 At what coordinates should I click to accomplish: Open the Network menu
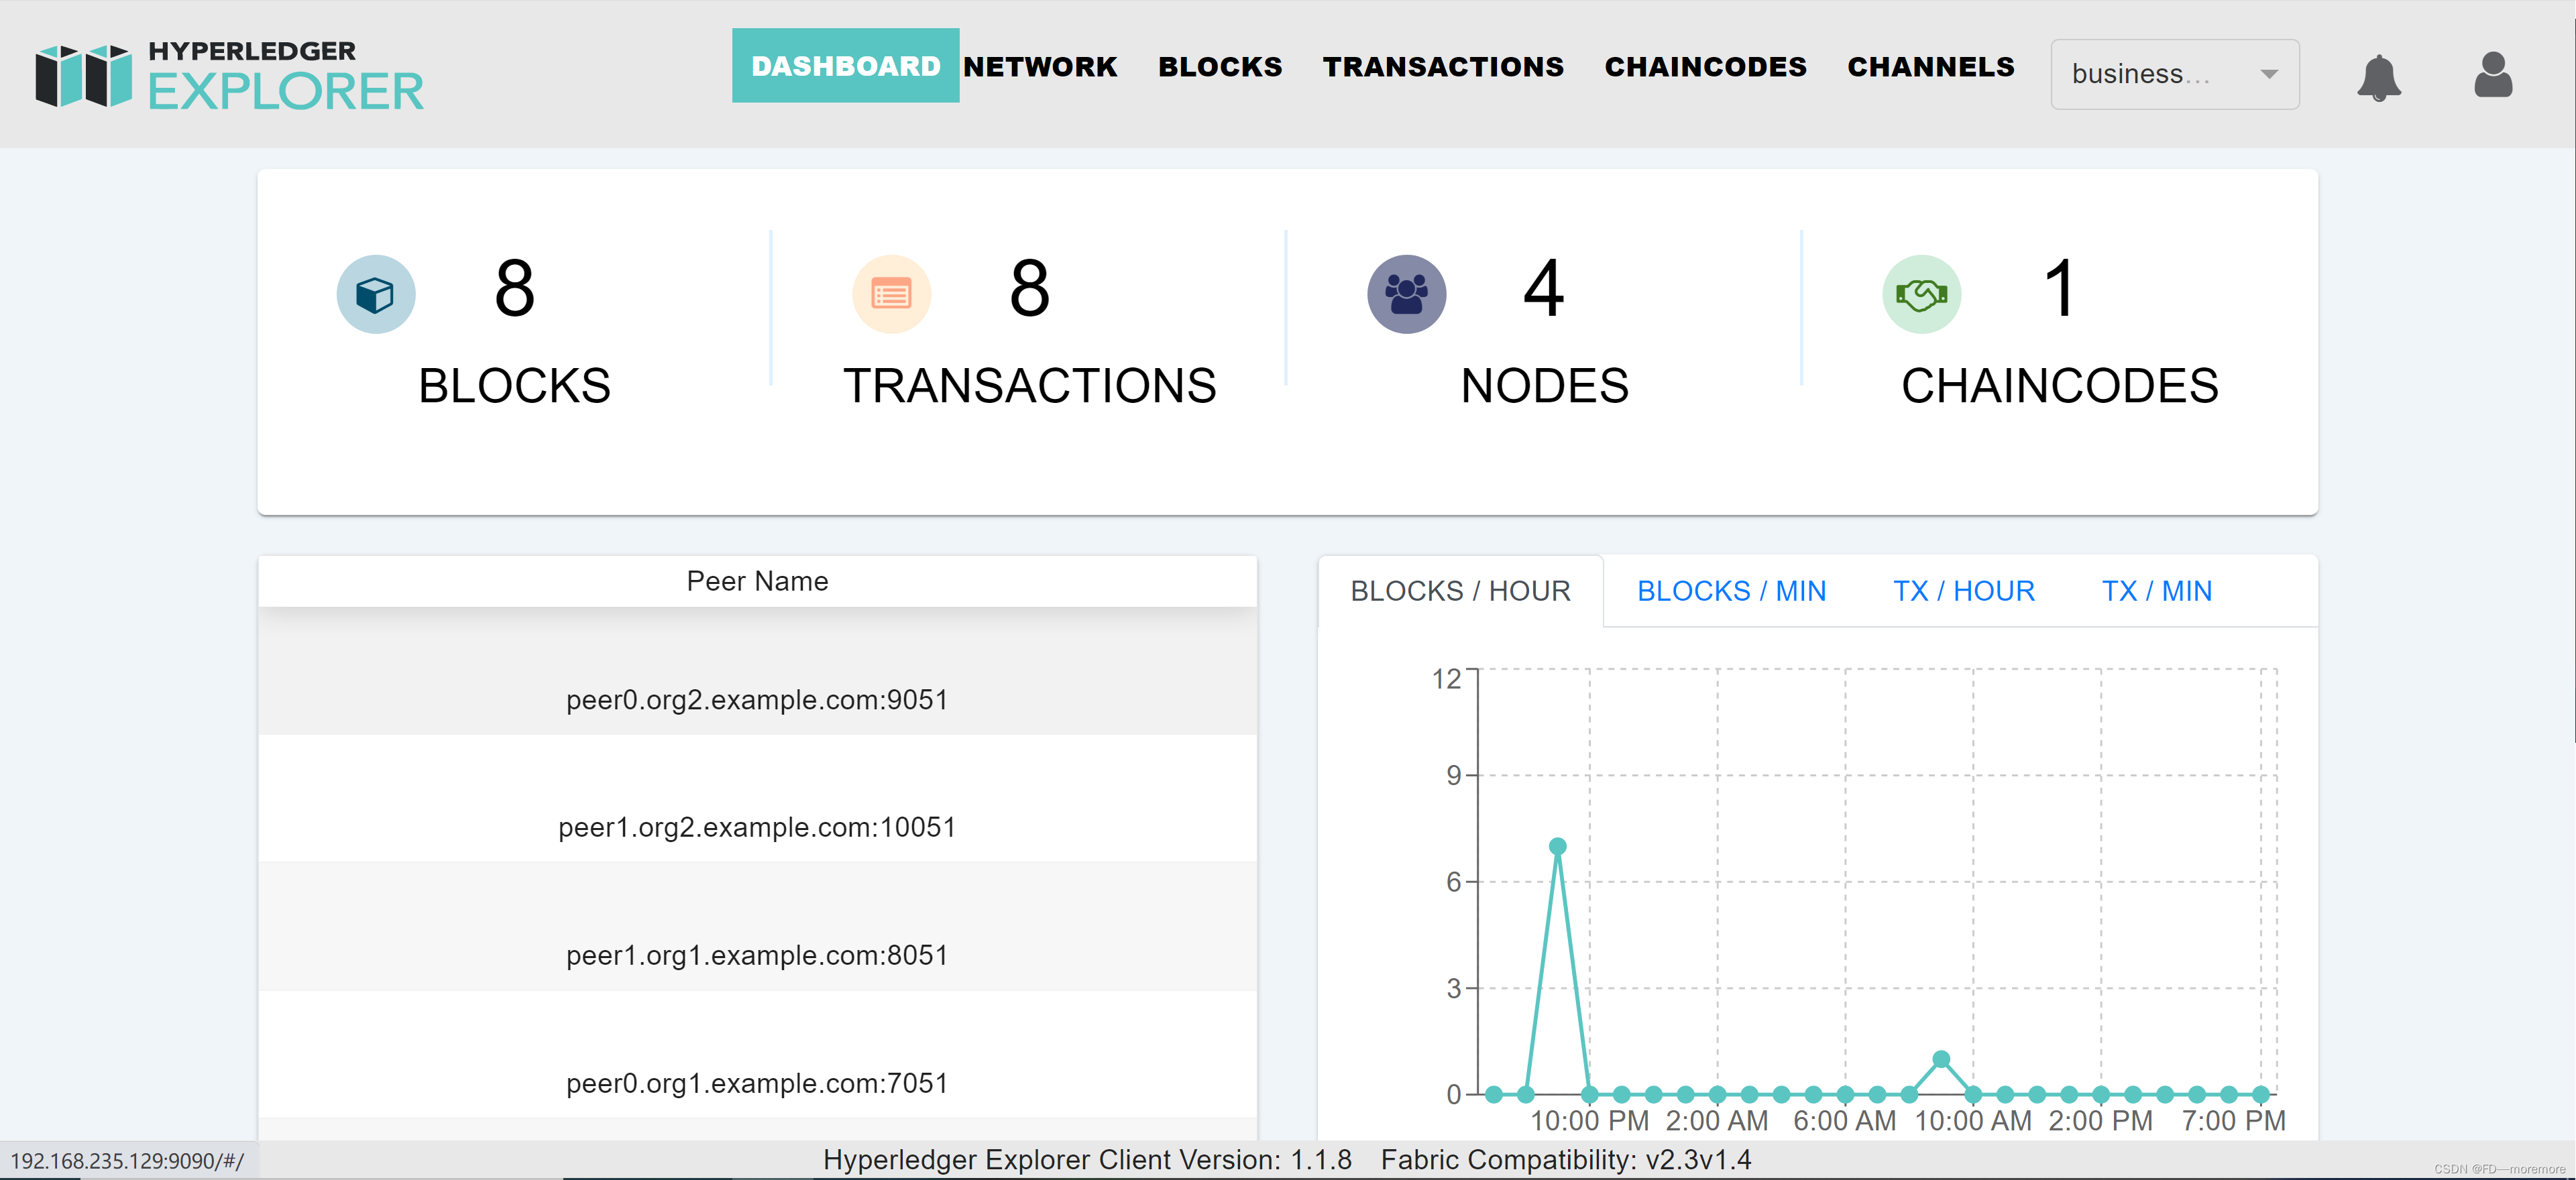[1040, 67]
